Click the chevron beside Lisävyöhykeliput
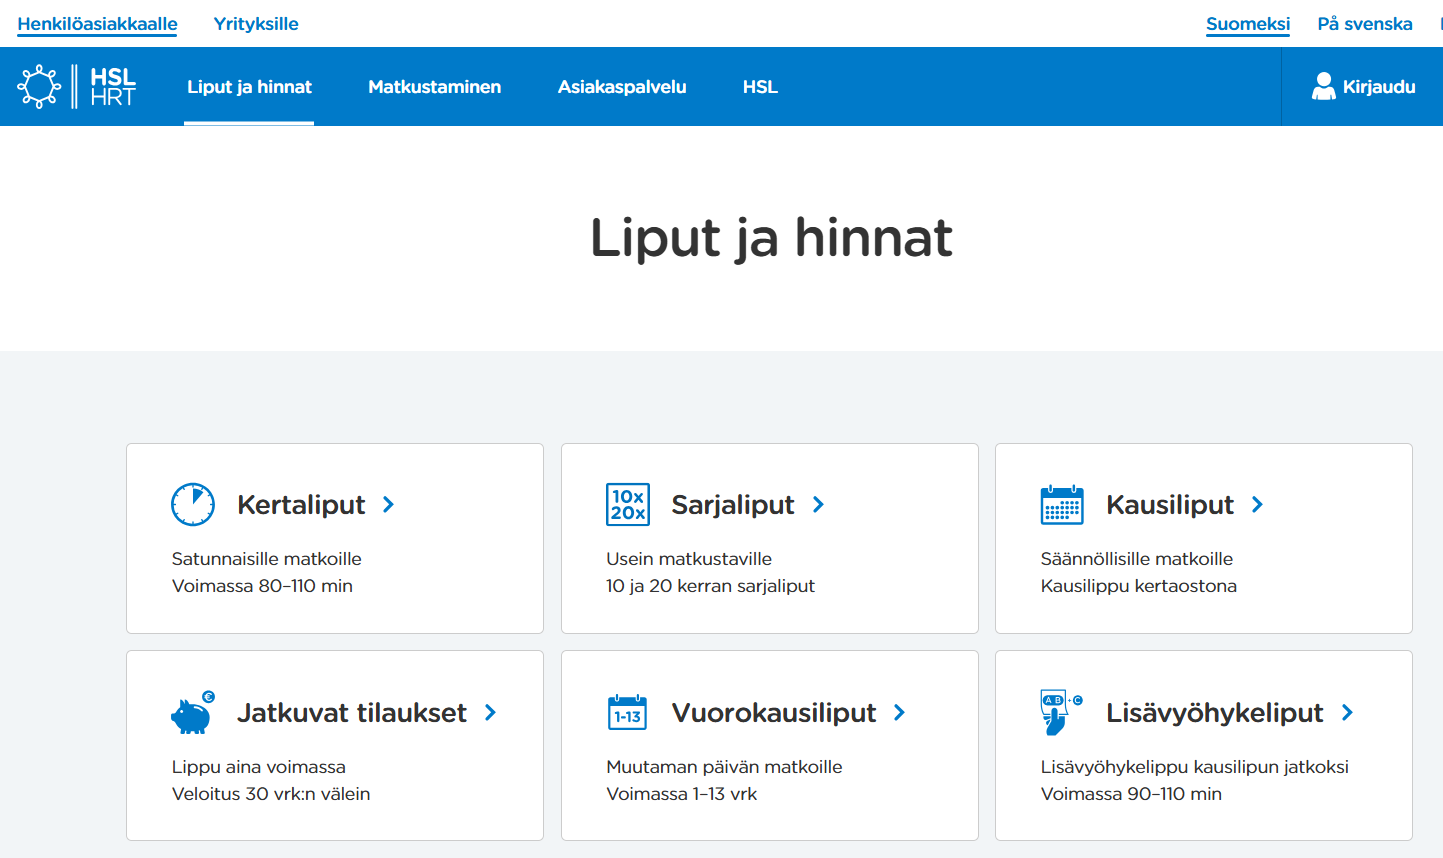 pyautogui.click(x=1348, y=713)
